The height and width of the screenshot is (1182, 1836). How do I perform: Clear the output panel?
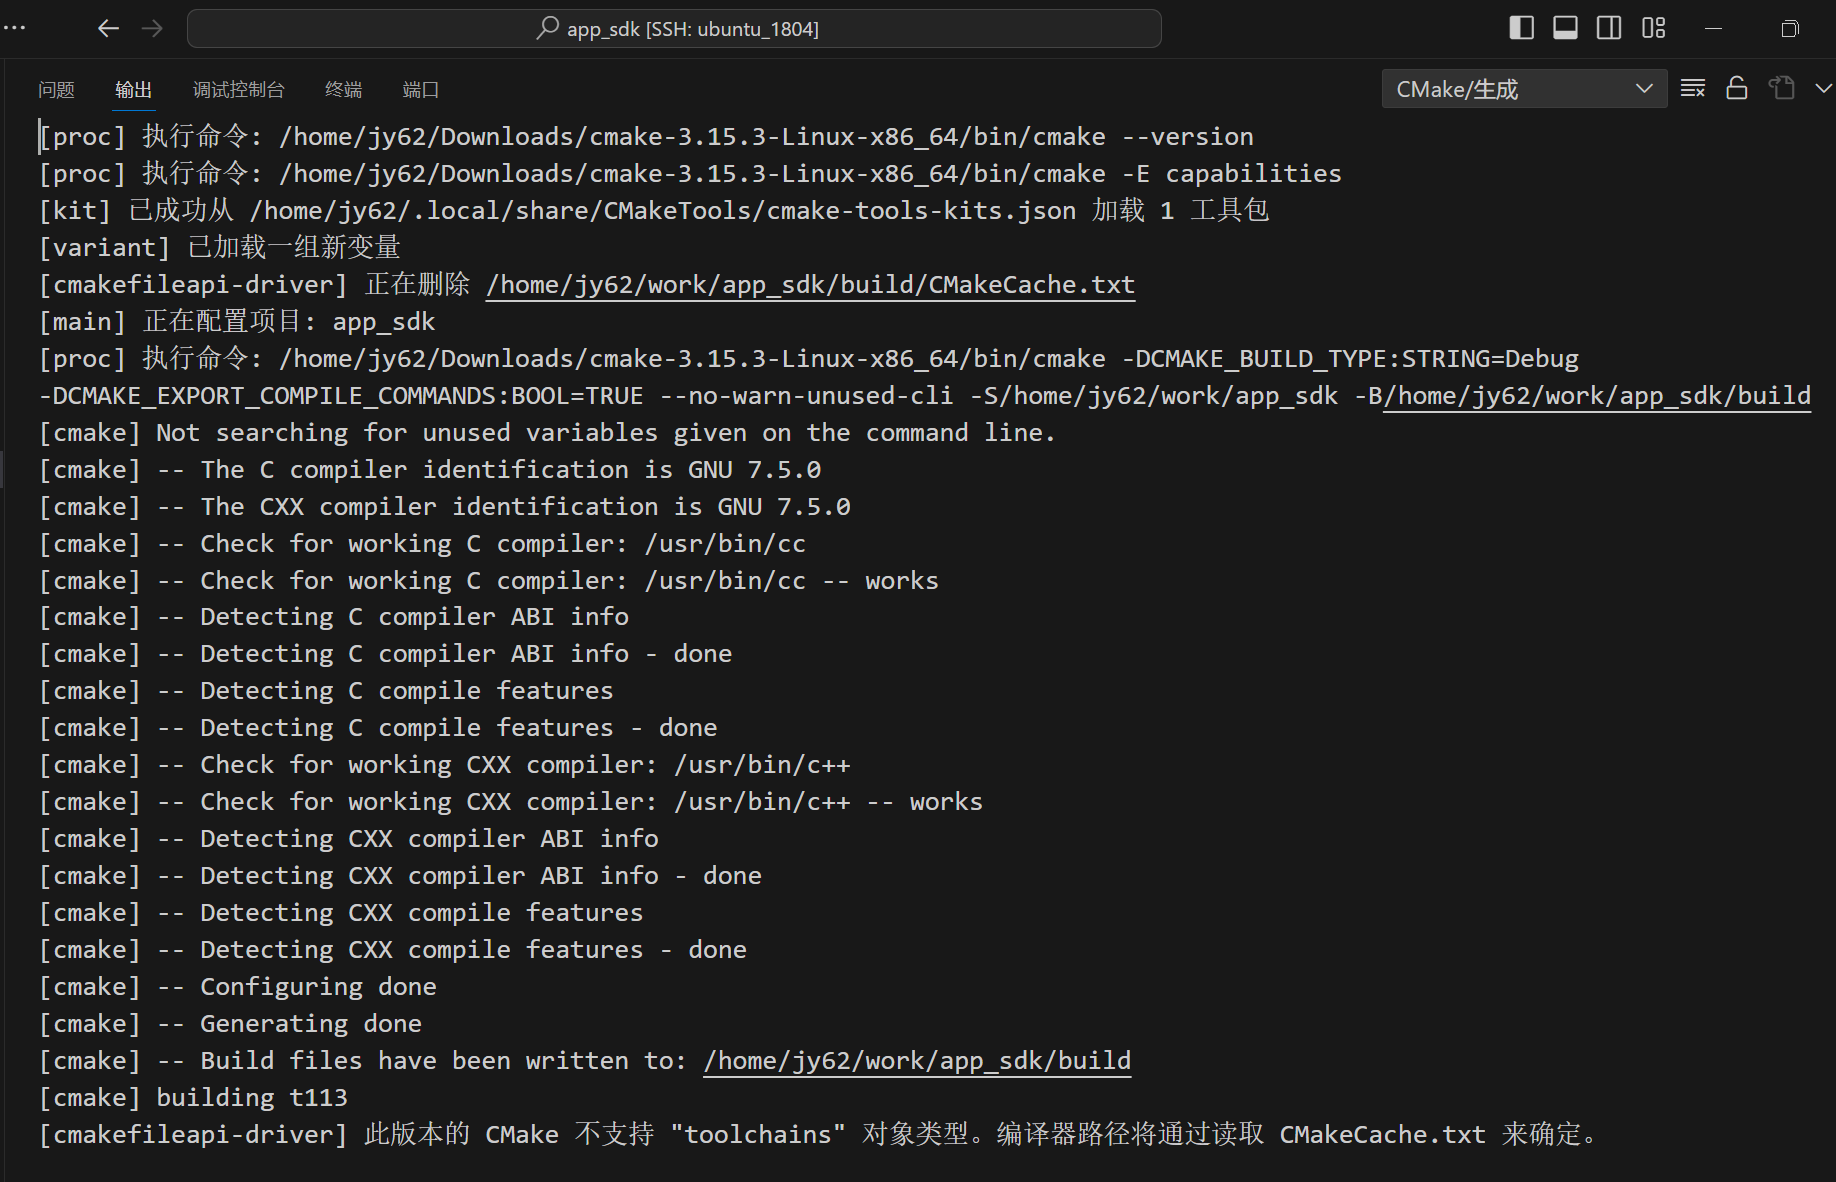pyautogui.click(x=1693, y=88)
